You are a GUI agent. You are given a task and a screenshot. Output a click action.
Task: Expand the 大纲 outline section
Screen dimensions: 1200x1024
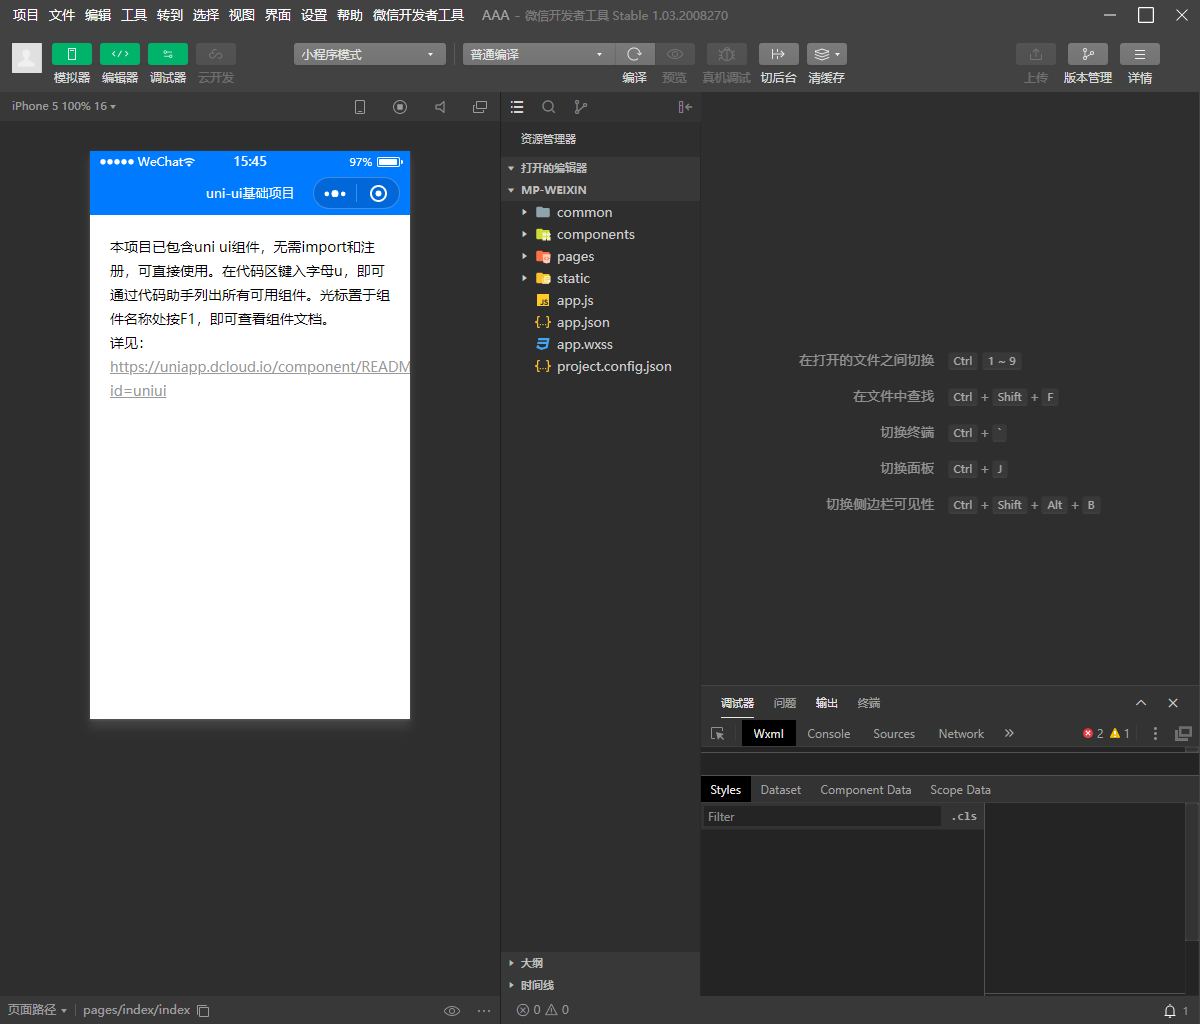pyautogui.click(x=600, y=963)
